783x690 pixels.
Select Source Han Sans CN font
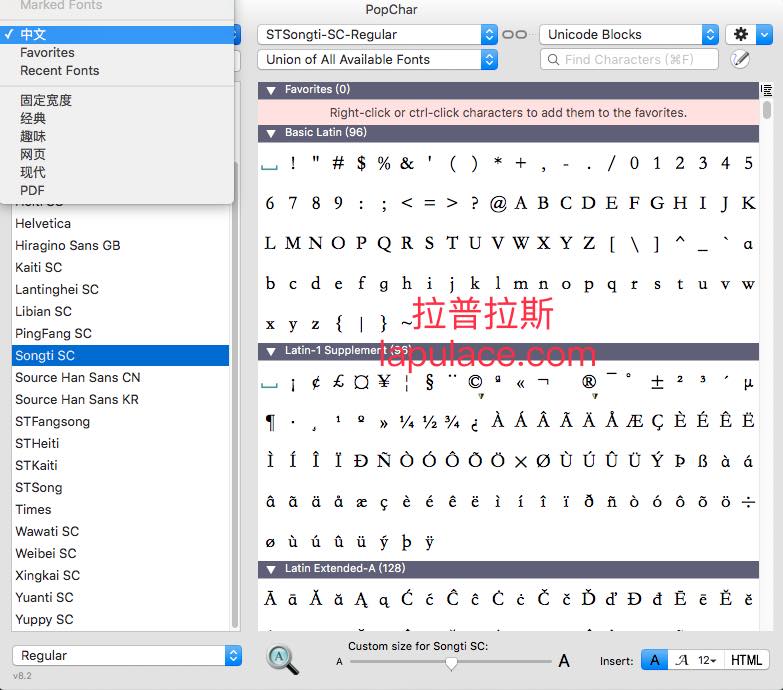pyautogui.click(x=120, y=377)
